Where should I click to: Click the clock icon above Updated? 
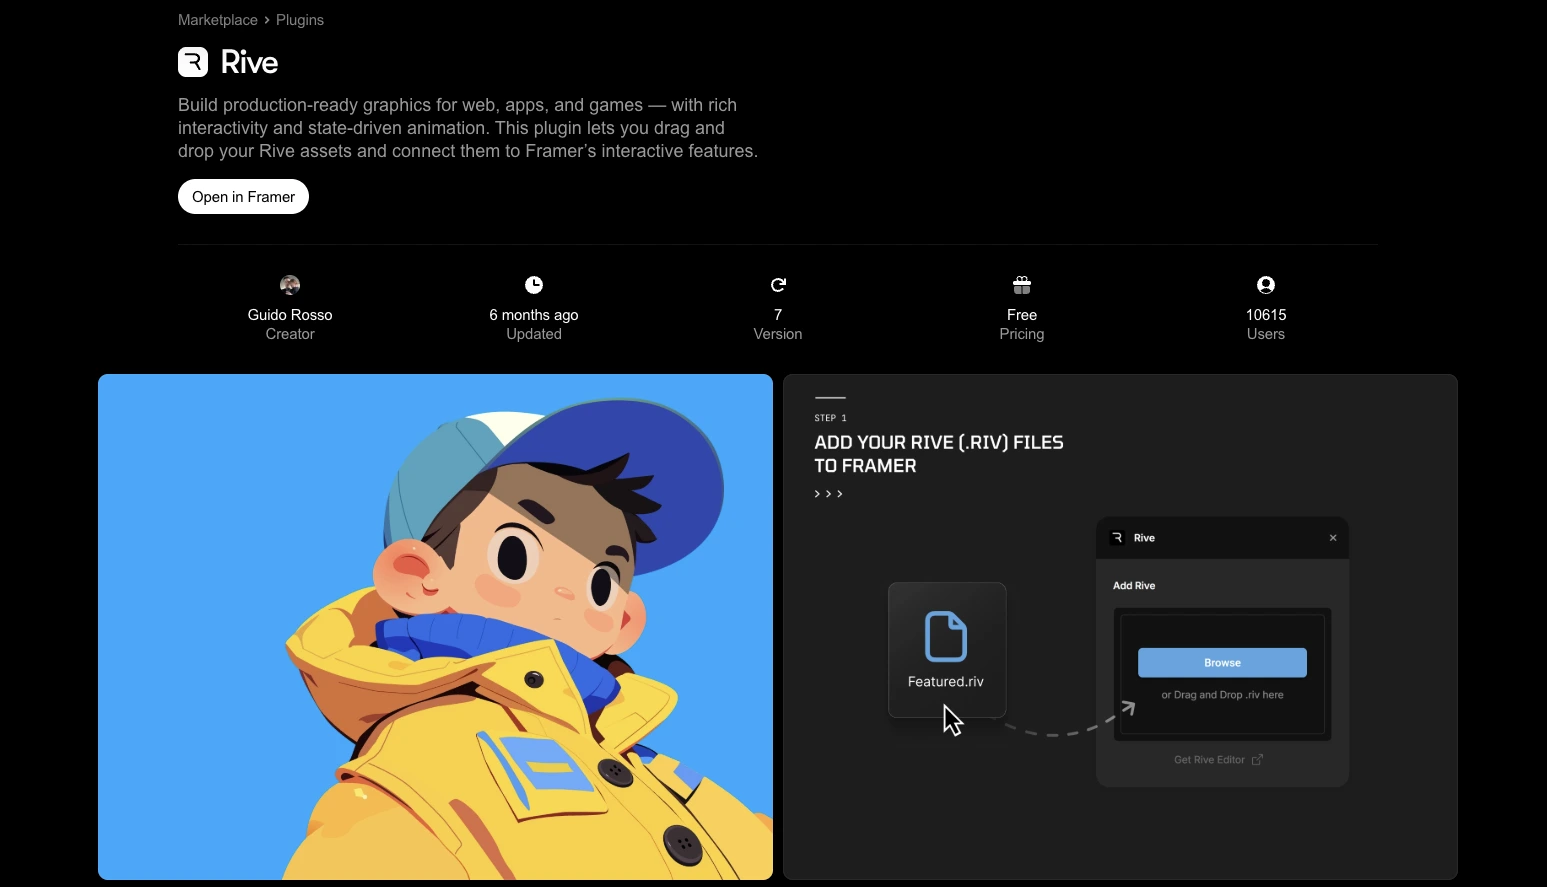click(533, 285)
